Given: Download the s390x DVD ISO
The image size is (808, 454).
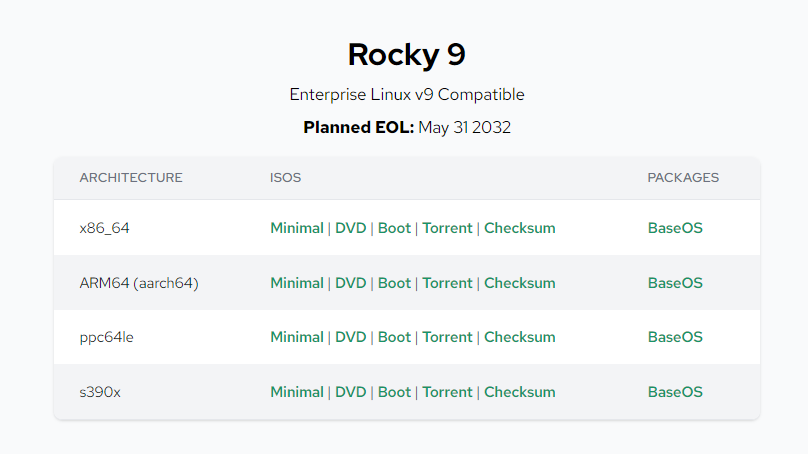Looking at the screenshot, I should pos(350,392).
